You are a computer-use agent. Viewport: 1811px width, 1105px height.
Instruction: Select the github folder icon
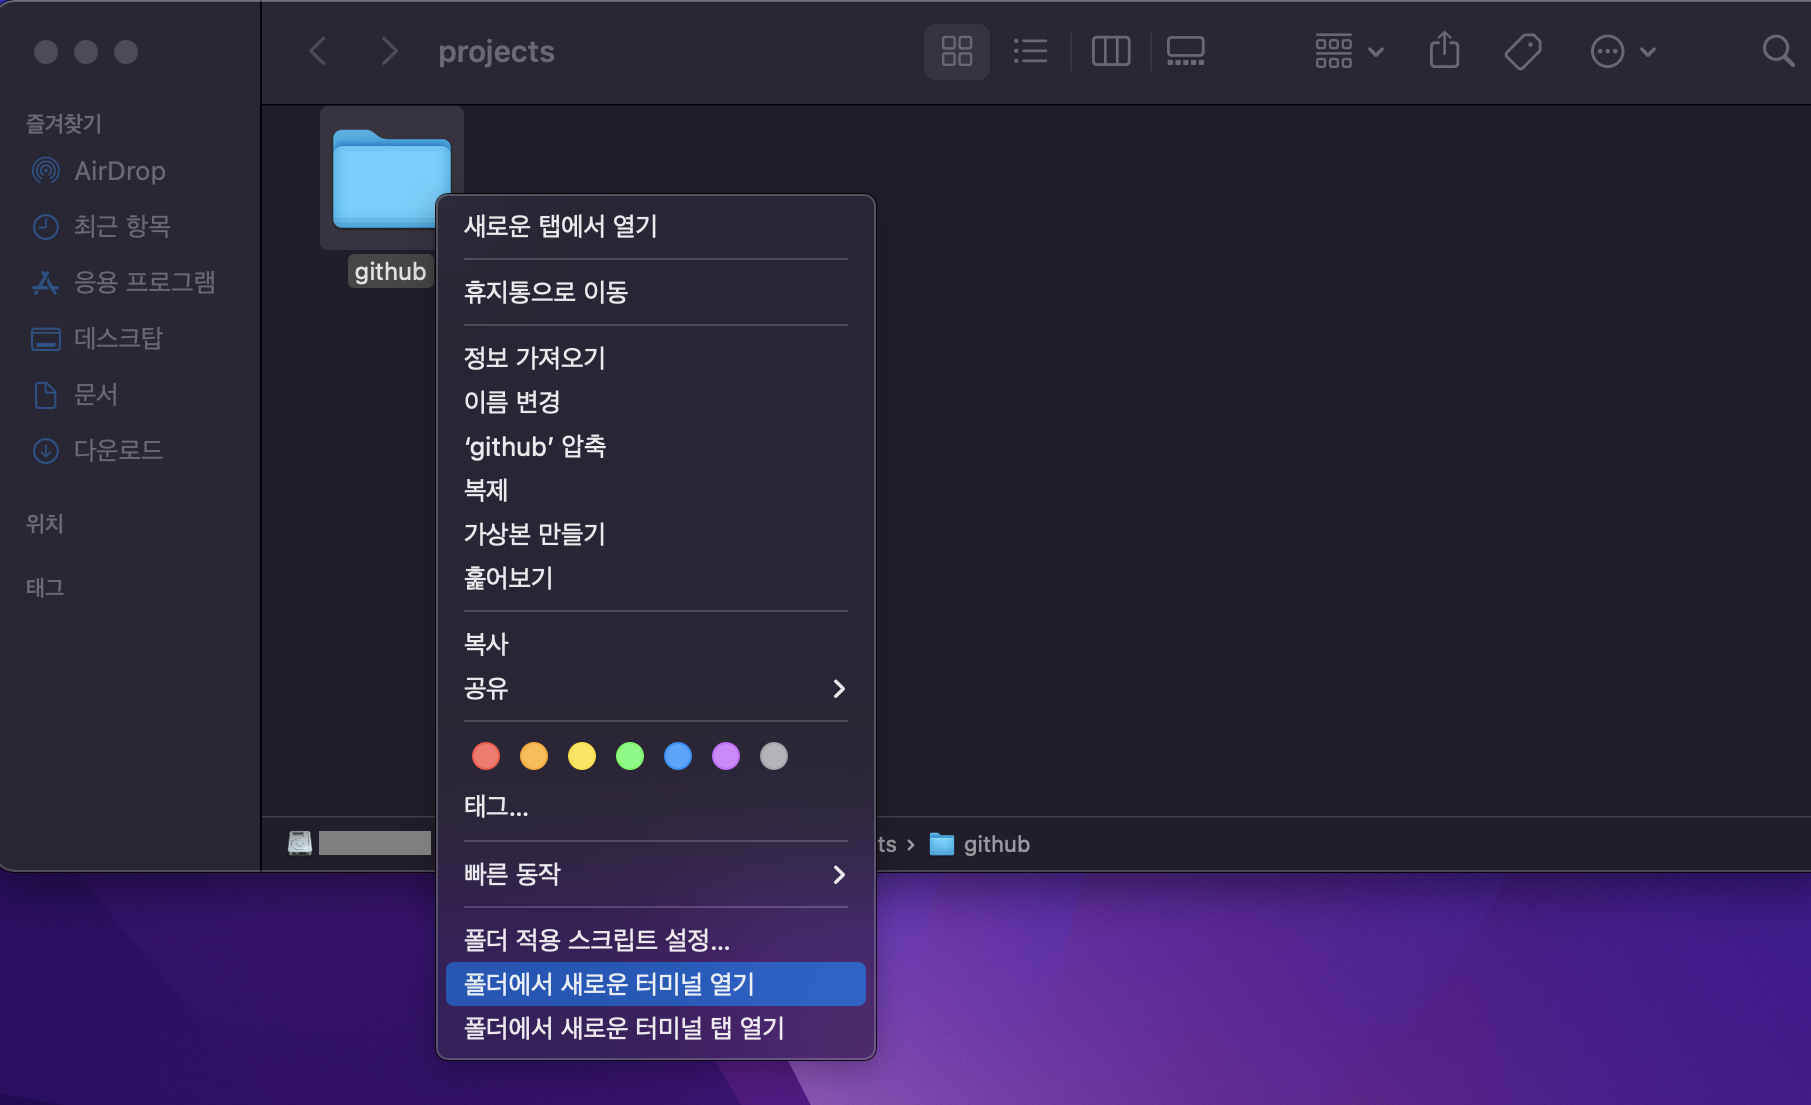click(391, 178)
